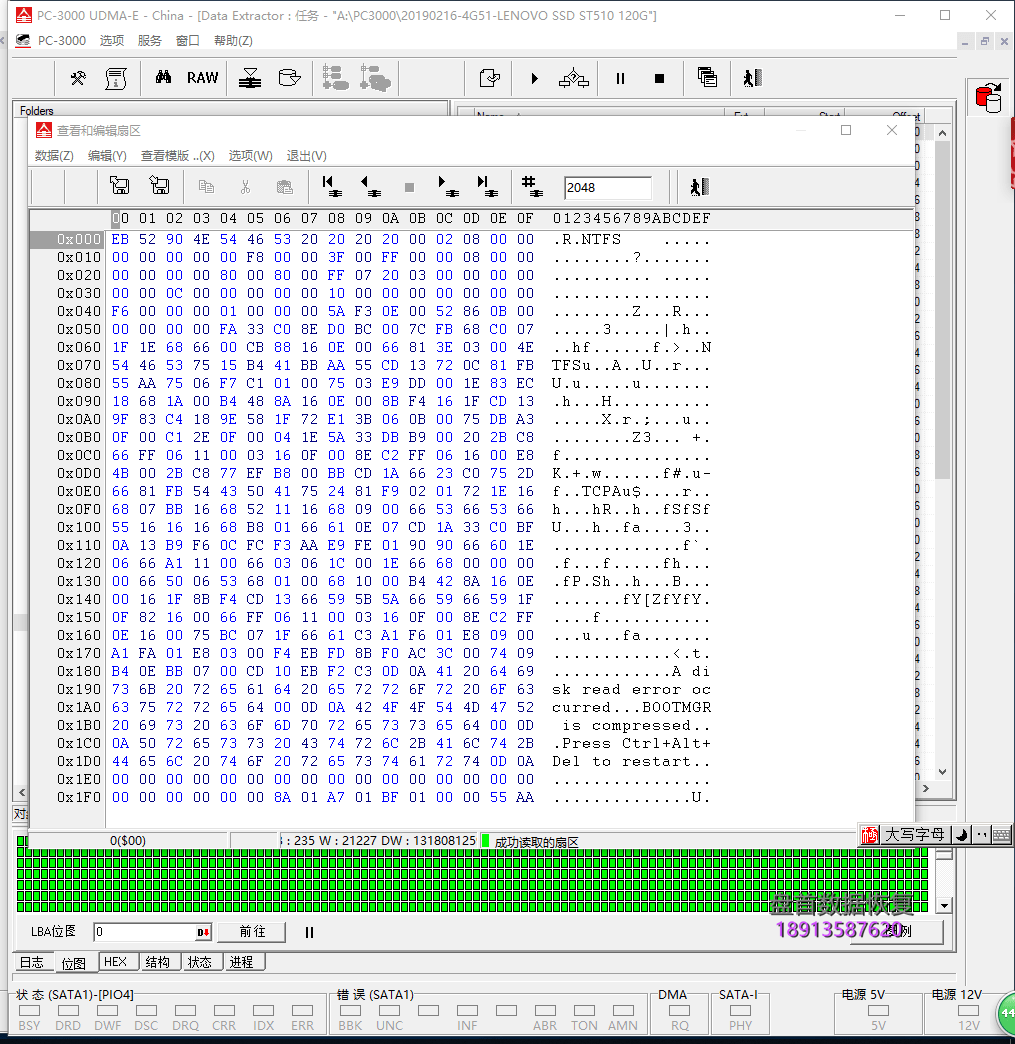The image size is (1015, 1044).
Task: Click the 退出(V) menu
Action: [x=306, y=156]
